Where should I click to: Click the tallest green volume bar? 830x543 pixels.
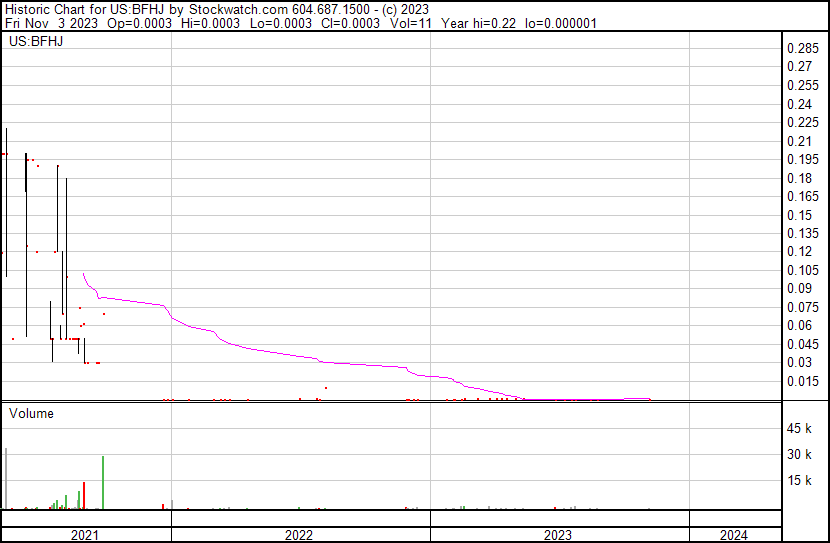coord(103,483)
